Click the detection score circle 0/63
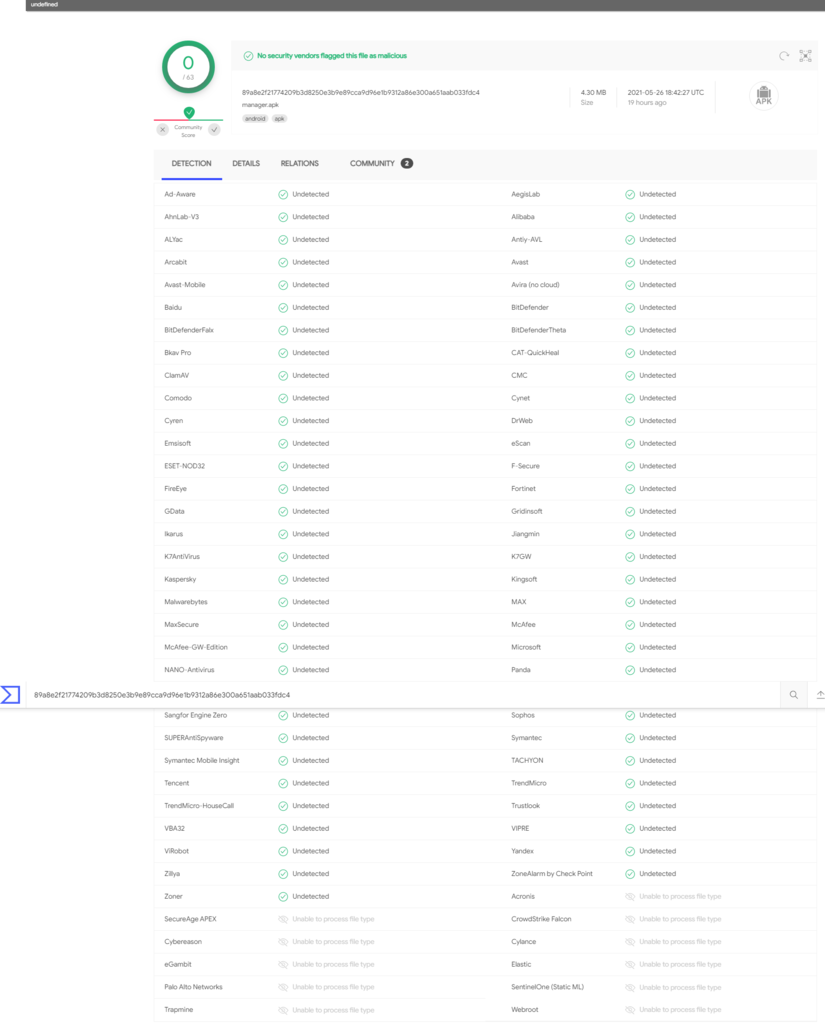 [188, 68]
